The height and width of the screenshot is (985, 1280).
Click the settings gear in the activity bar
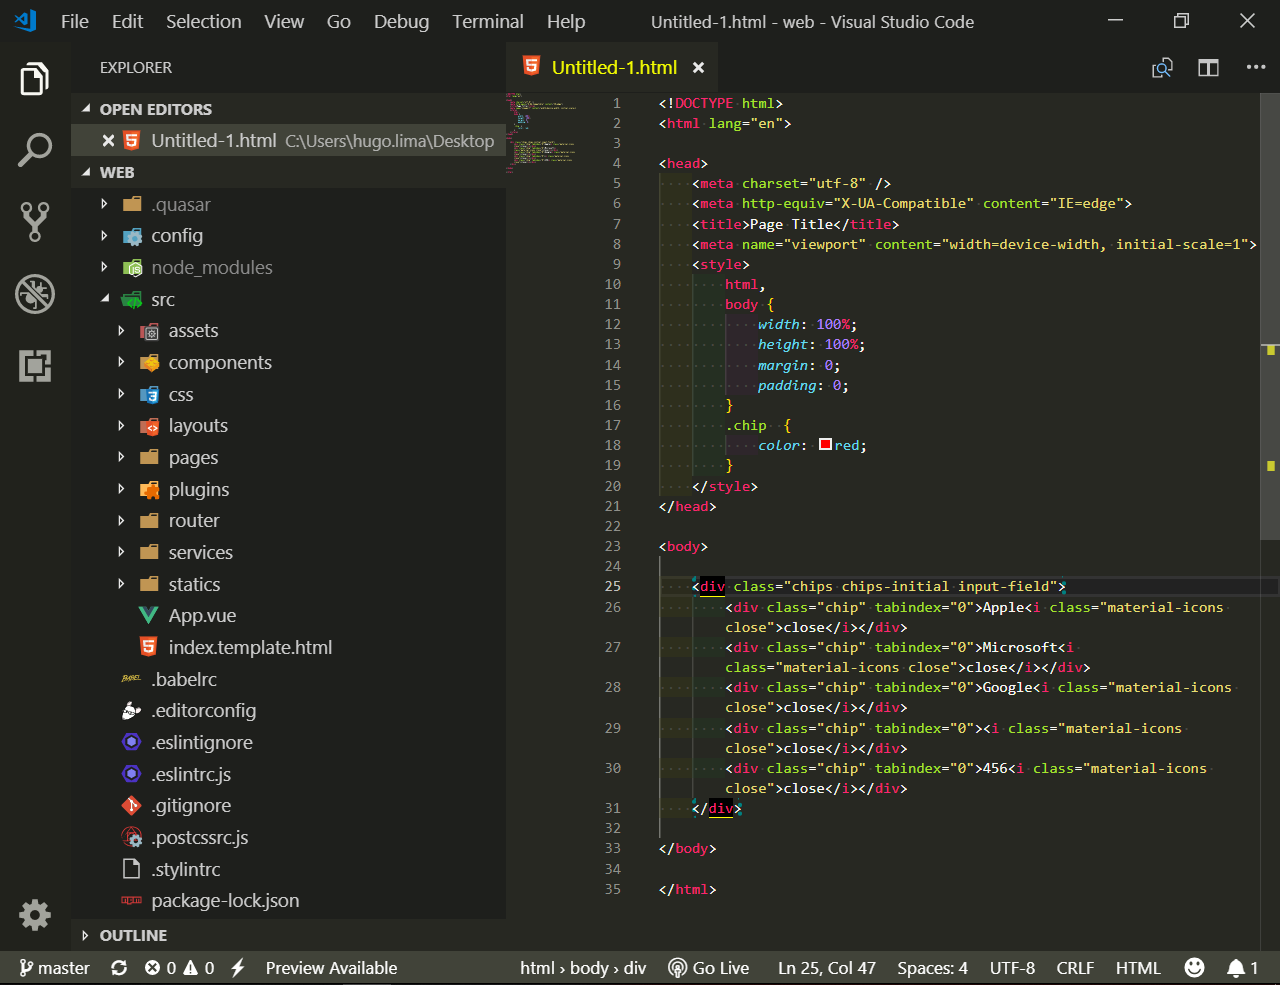(x=35, y=915)
